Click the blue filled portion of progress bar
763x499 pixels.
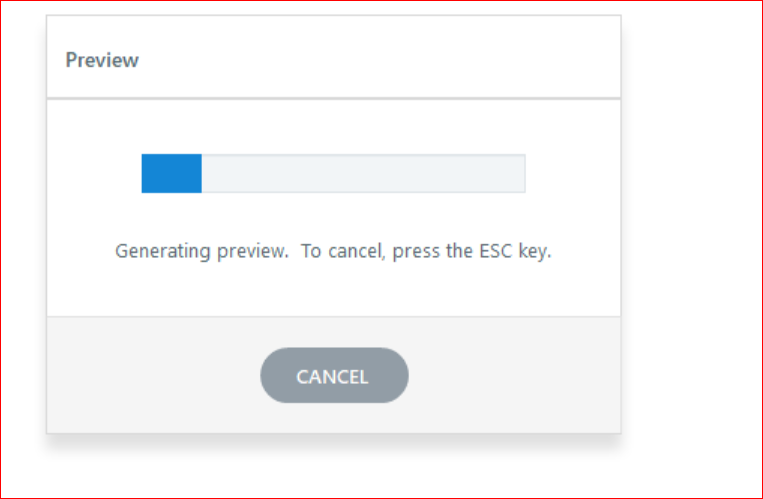(171, 173)
